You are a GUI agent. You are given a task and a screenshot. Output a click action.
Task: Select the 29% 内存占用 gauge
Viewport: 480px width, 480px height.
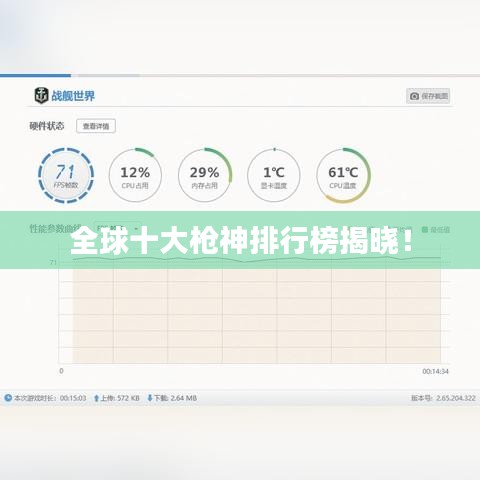click(205, 175)
